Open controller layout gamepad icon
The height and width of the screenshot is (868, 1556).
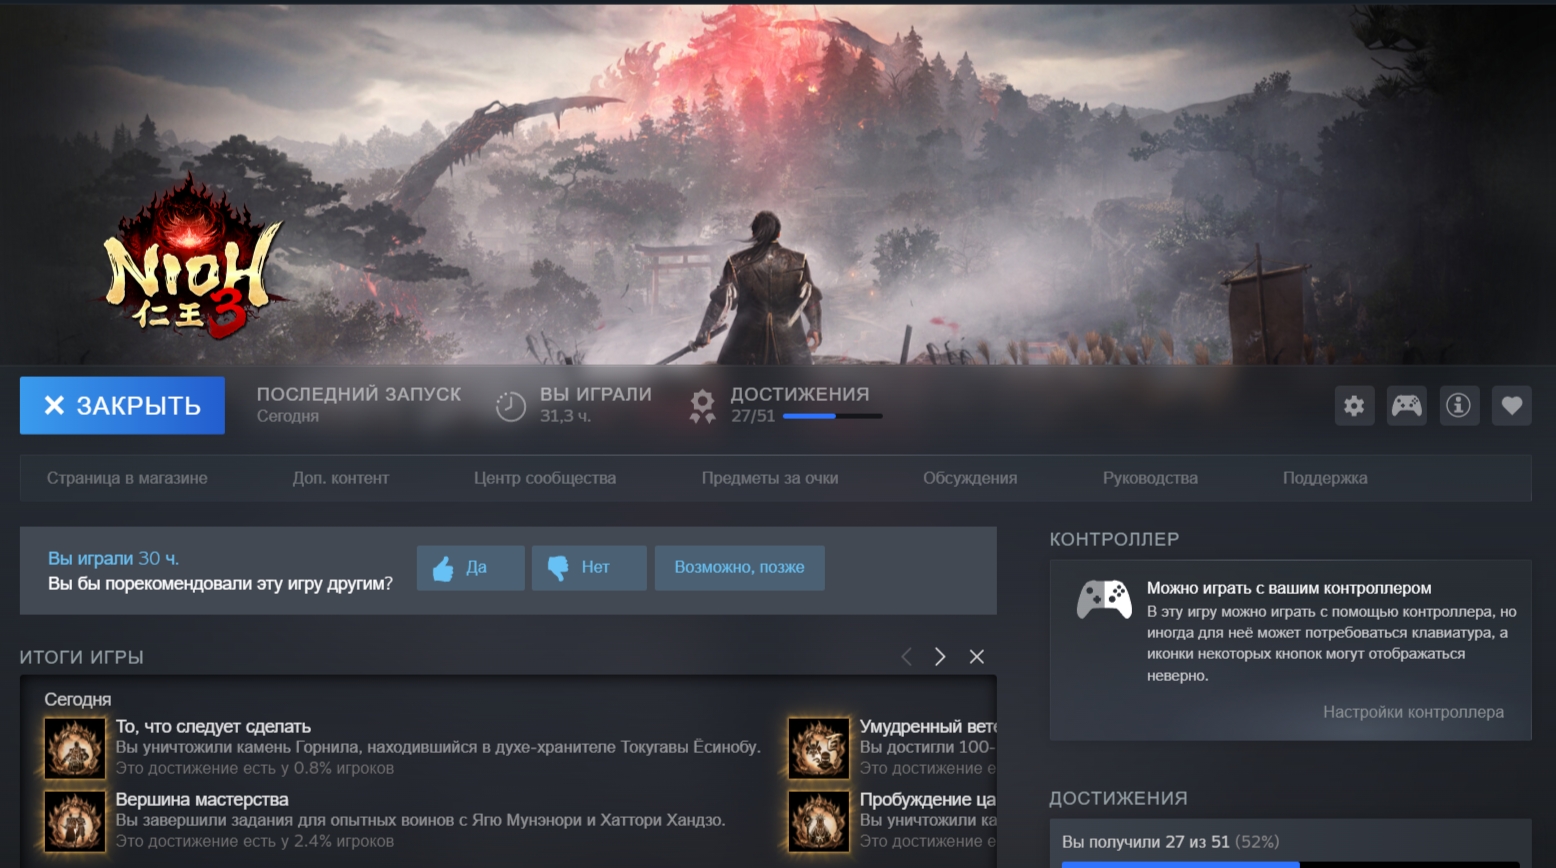[1407, 406]
